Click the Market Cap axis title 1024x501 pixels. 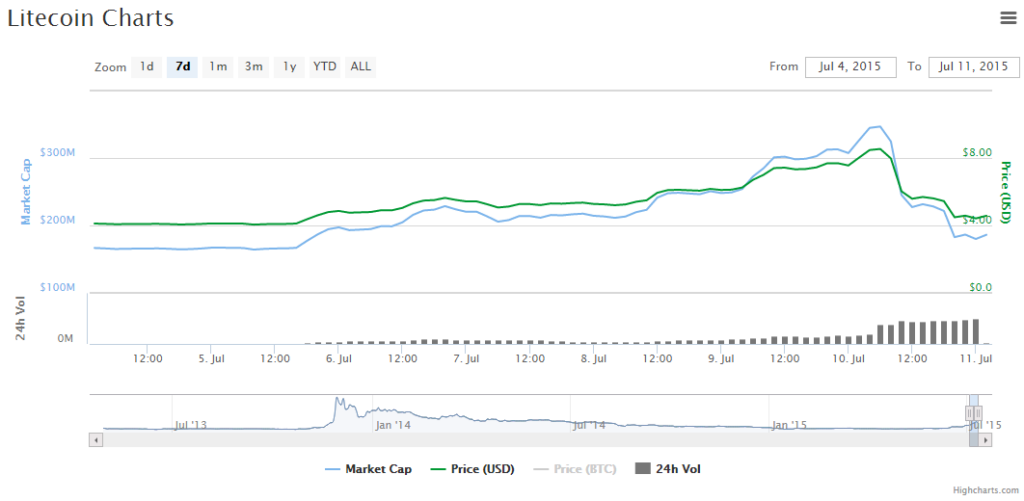point(27,191)
